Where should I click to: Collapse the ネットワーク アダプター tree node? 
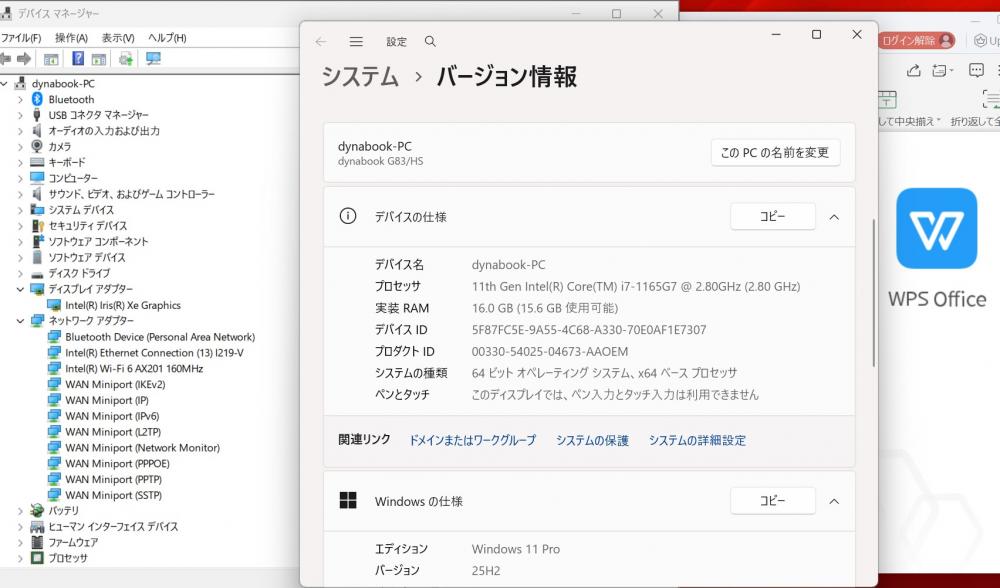[20, 321]
